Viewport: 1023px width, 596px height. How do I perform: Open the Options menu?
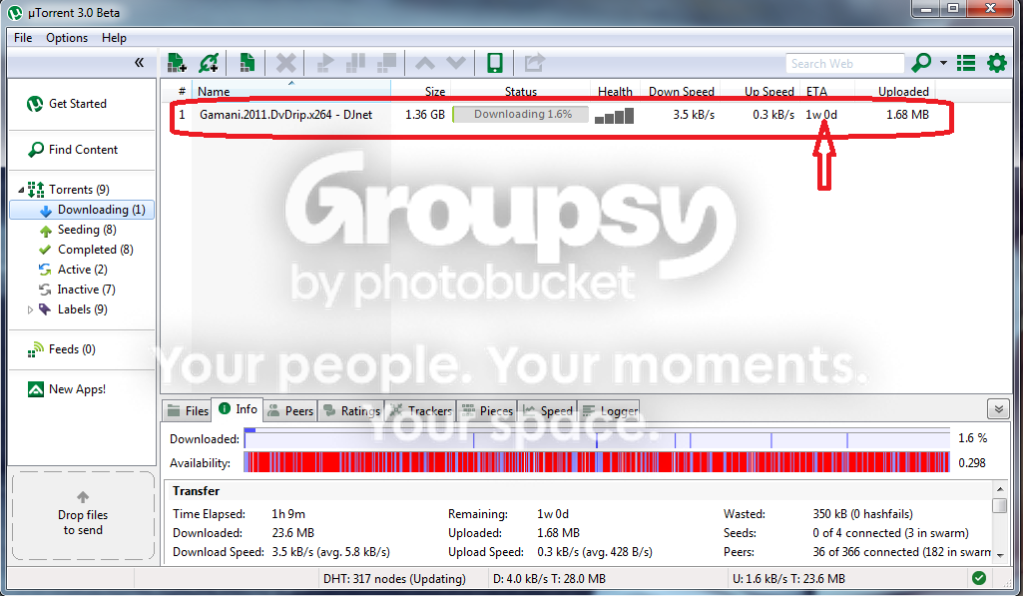pyautogui.click(x=67, y=38)
